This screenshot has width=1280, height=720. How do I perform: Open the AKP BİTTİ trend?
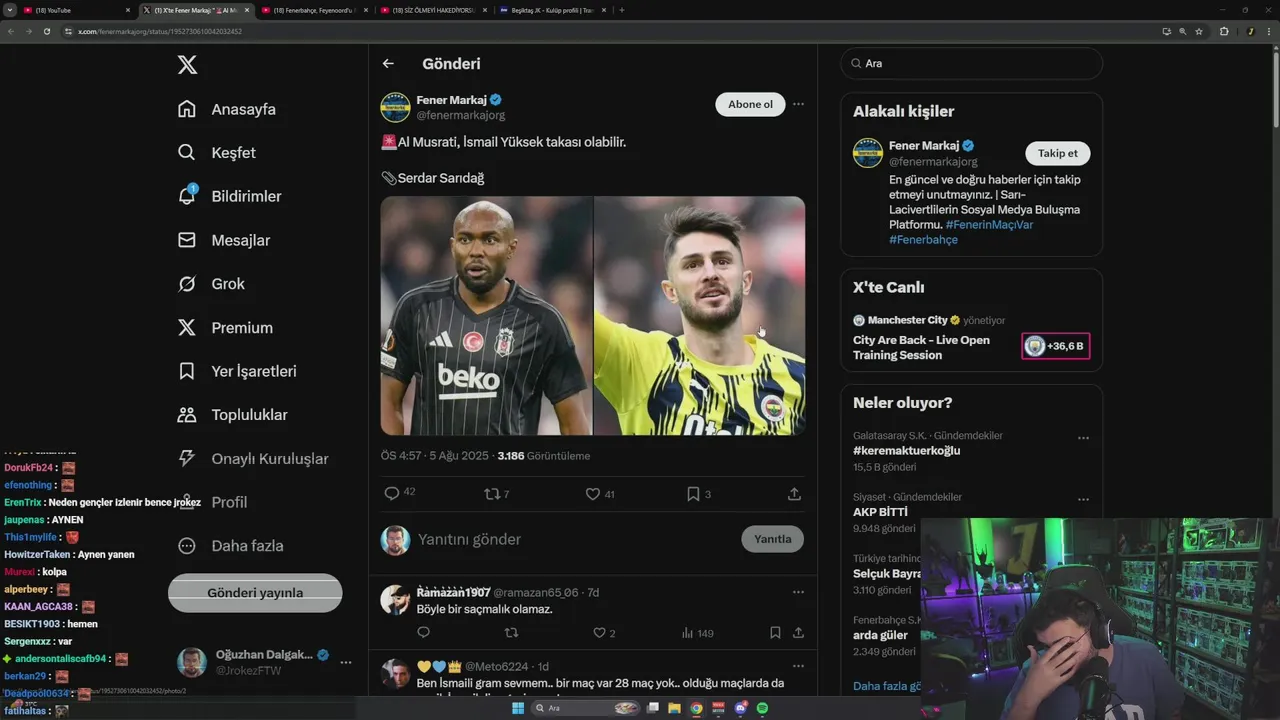click(880, 512)
